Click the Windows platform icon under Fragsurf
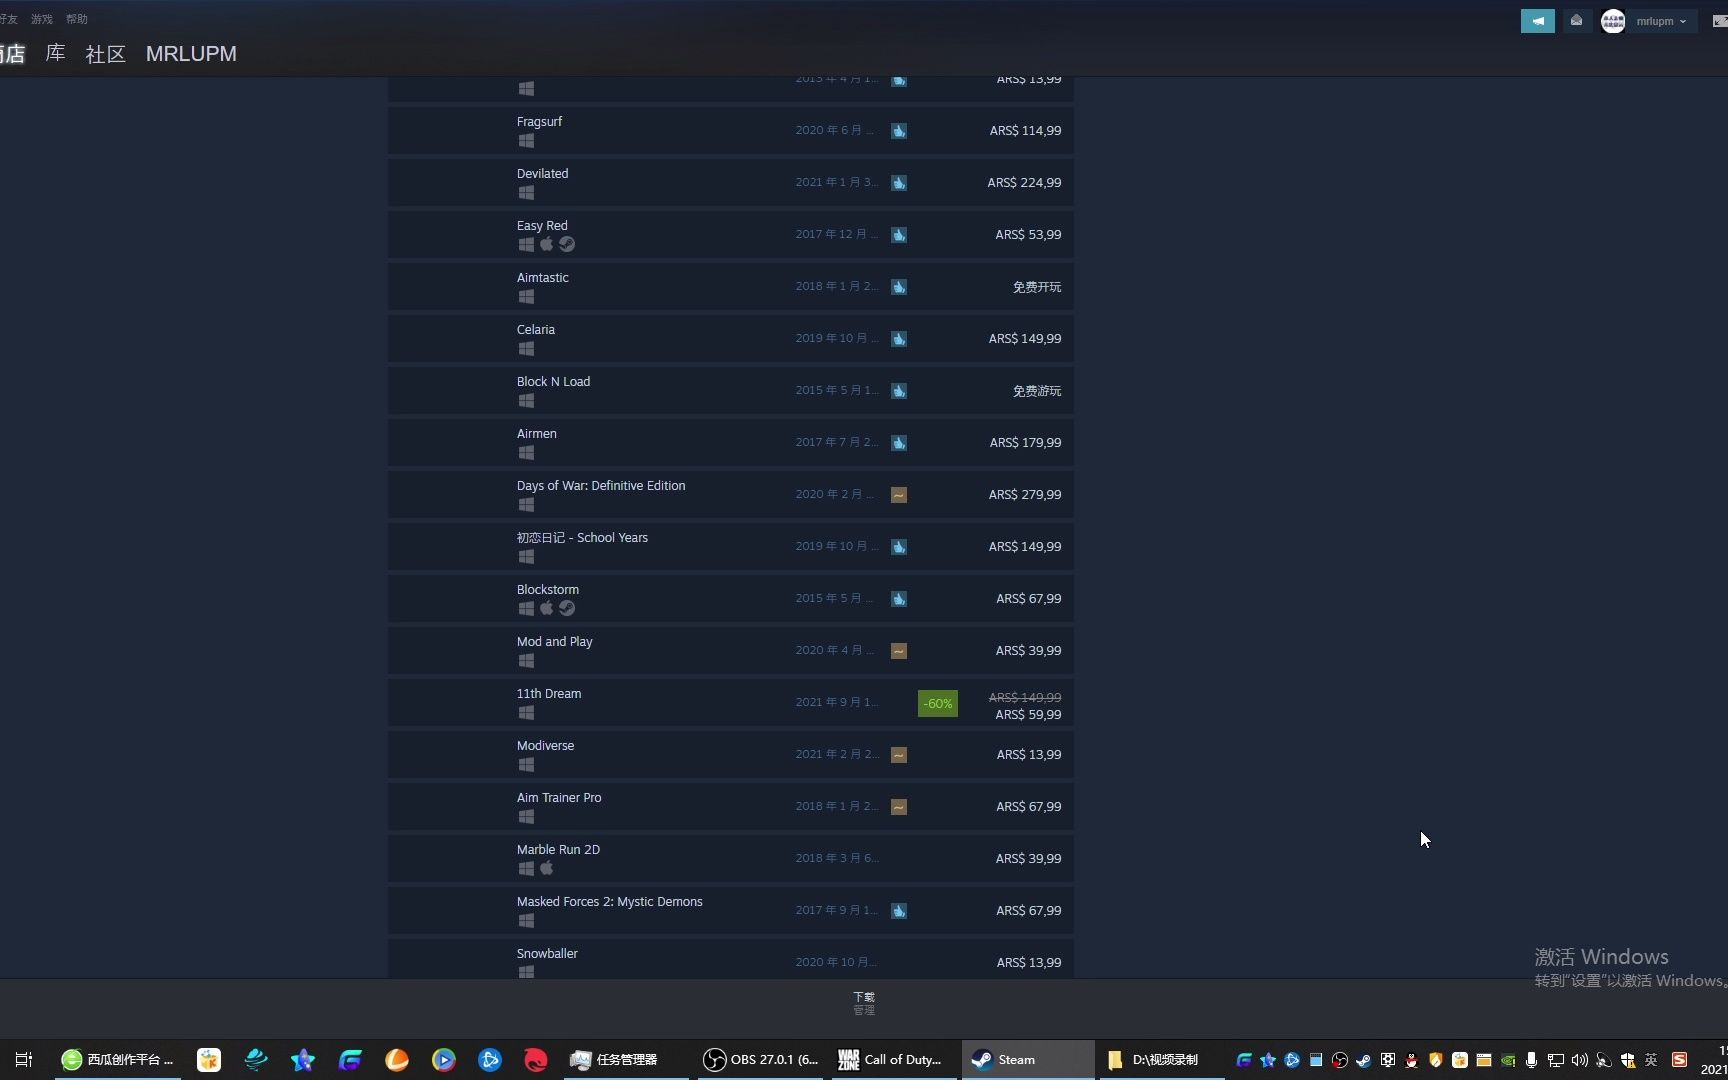 pos(526,141)
